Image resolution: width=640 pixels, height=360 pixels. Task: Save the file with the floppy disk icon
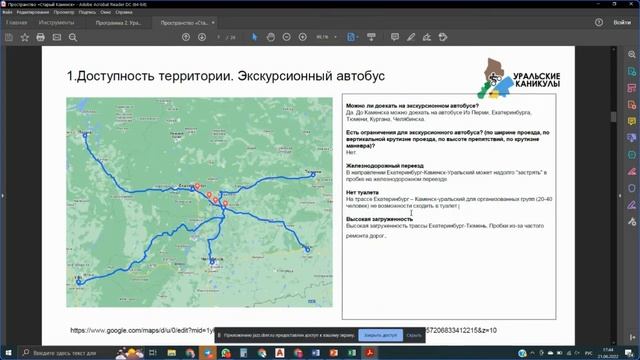(x=9, y=38)
